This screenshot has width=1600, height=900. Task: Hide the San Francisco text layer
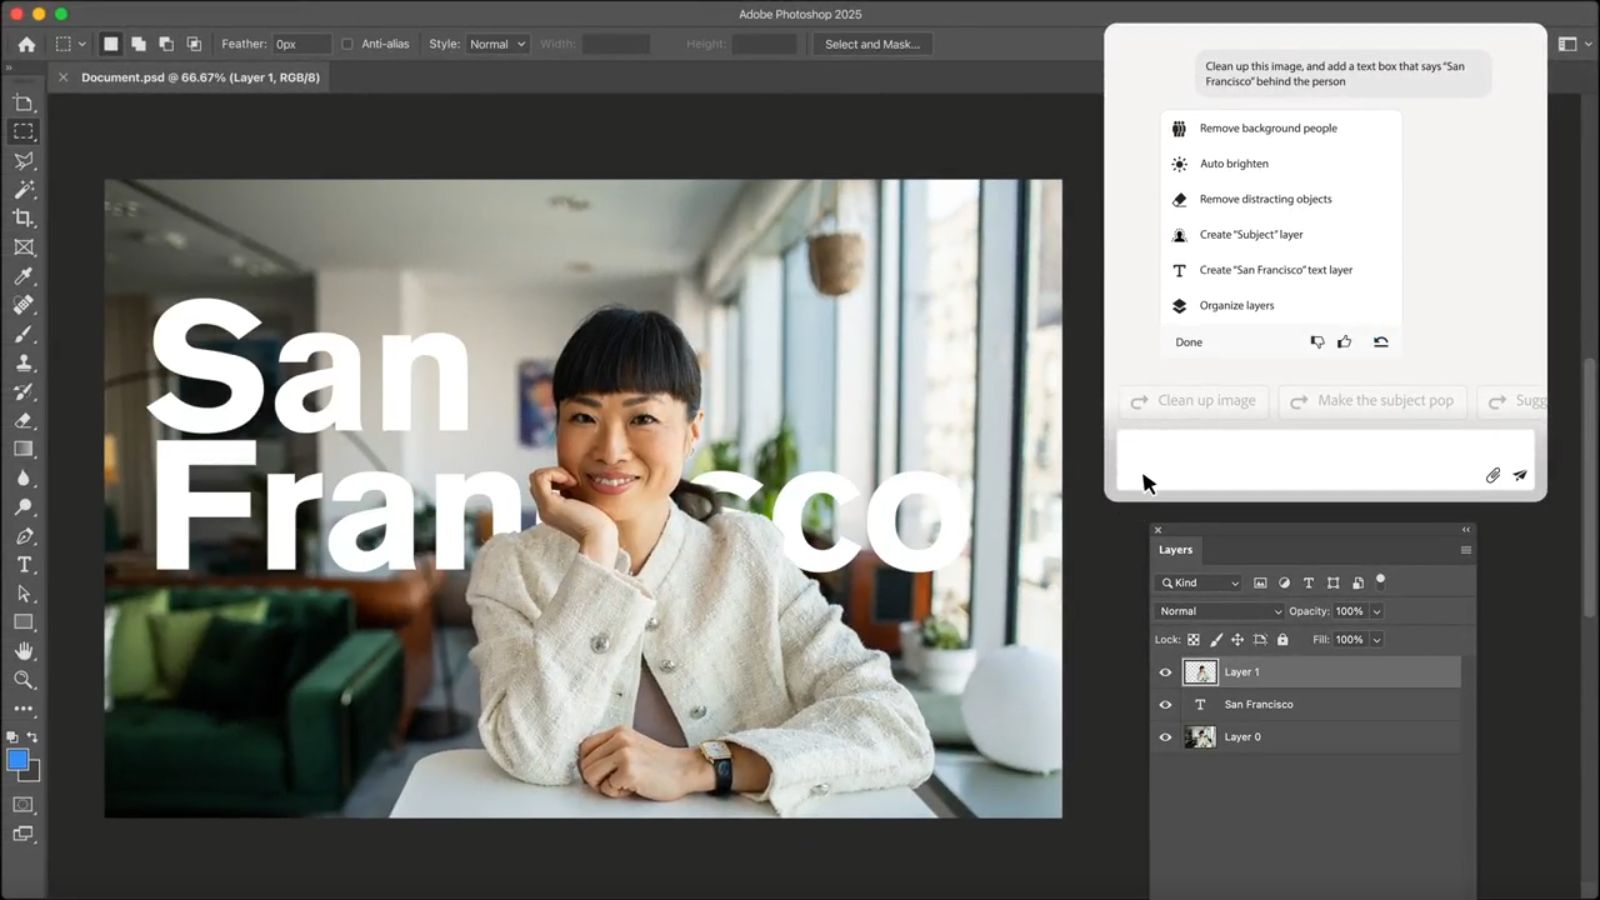(x=1165, y=704)
